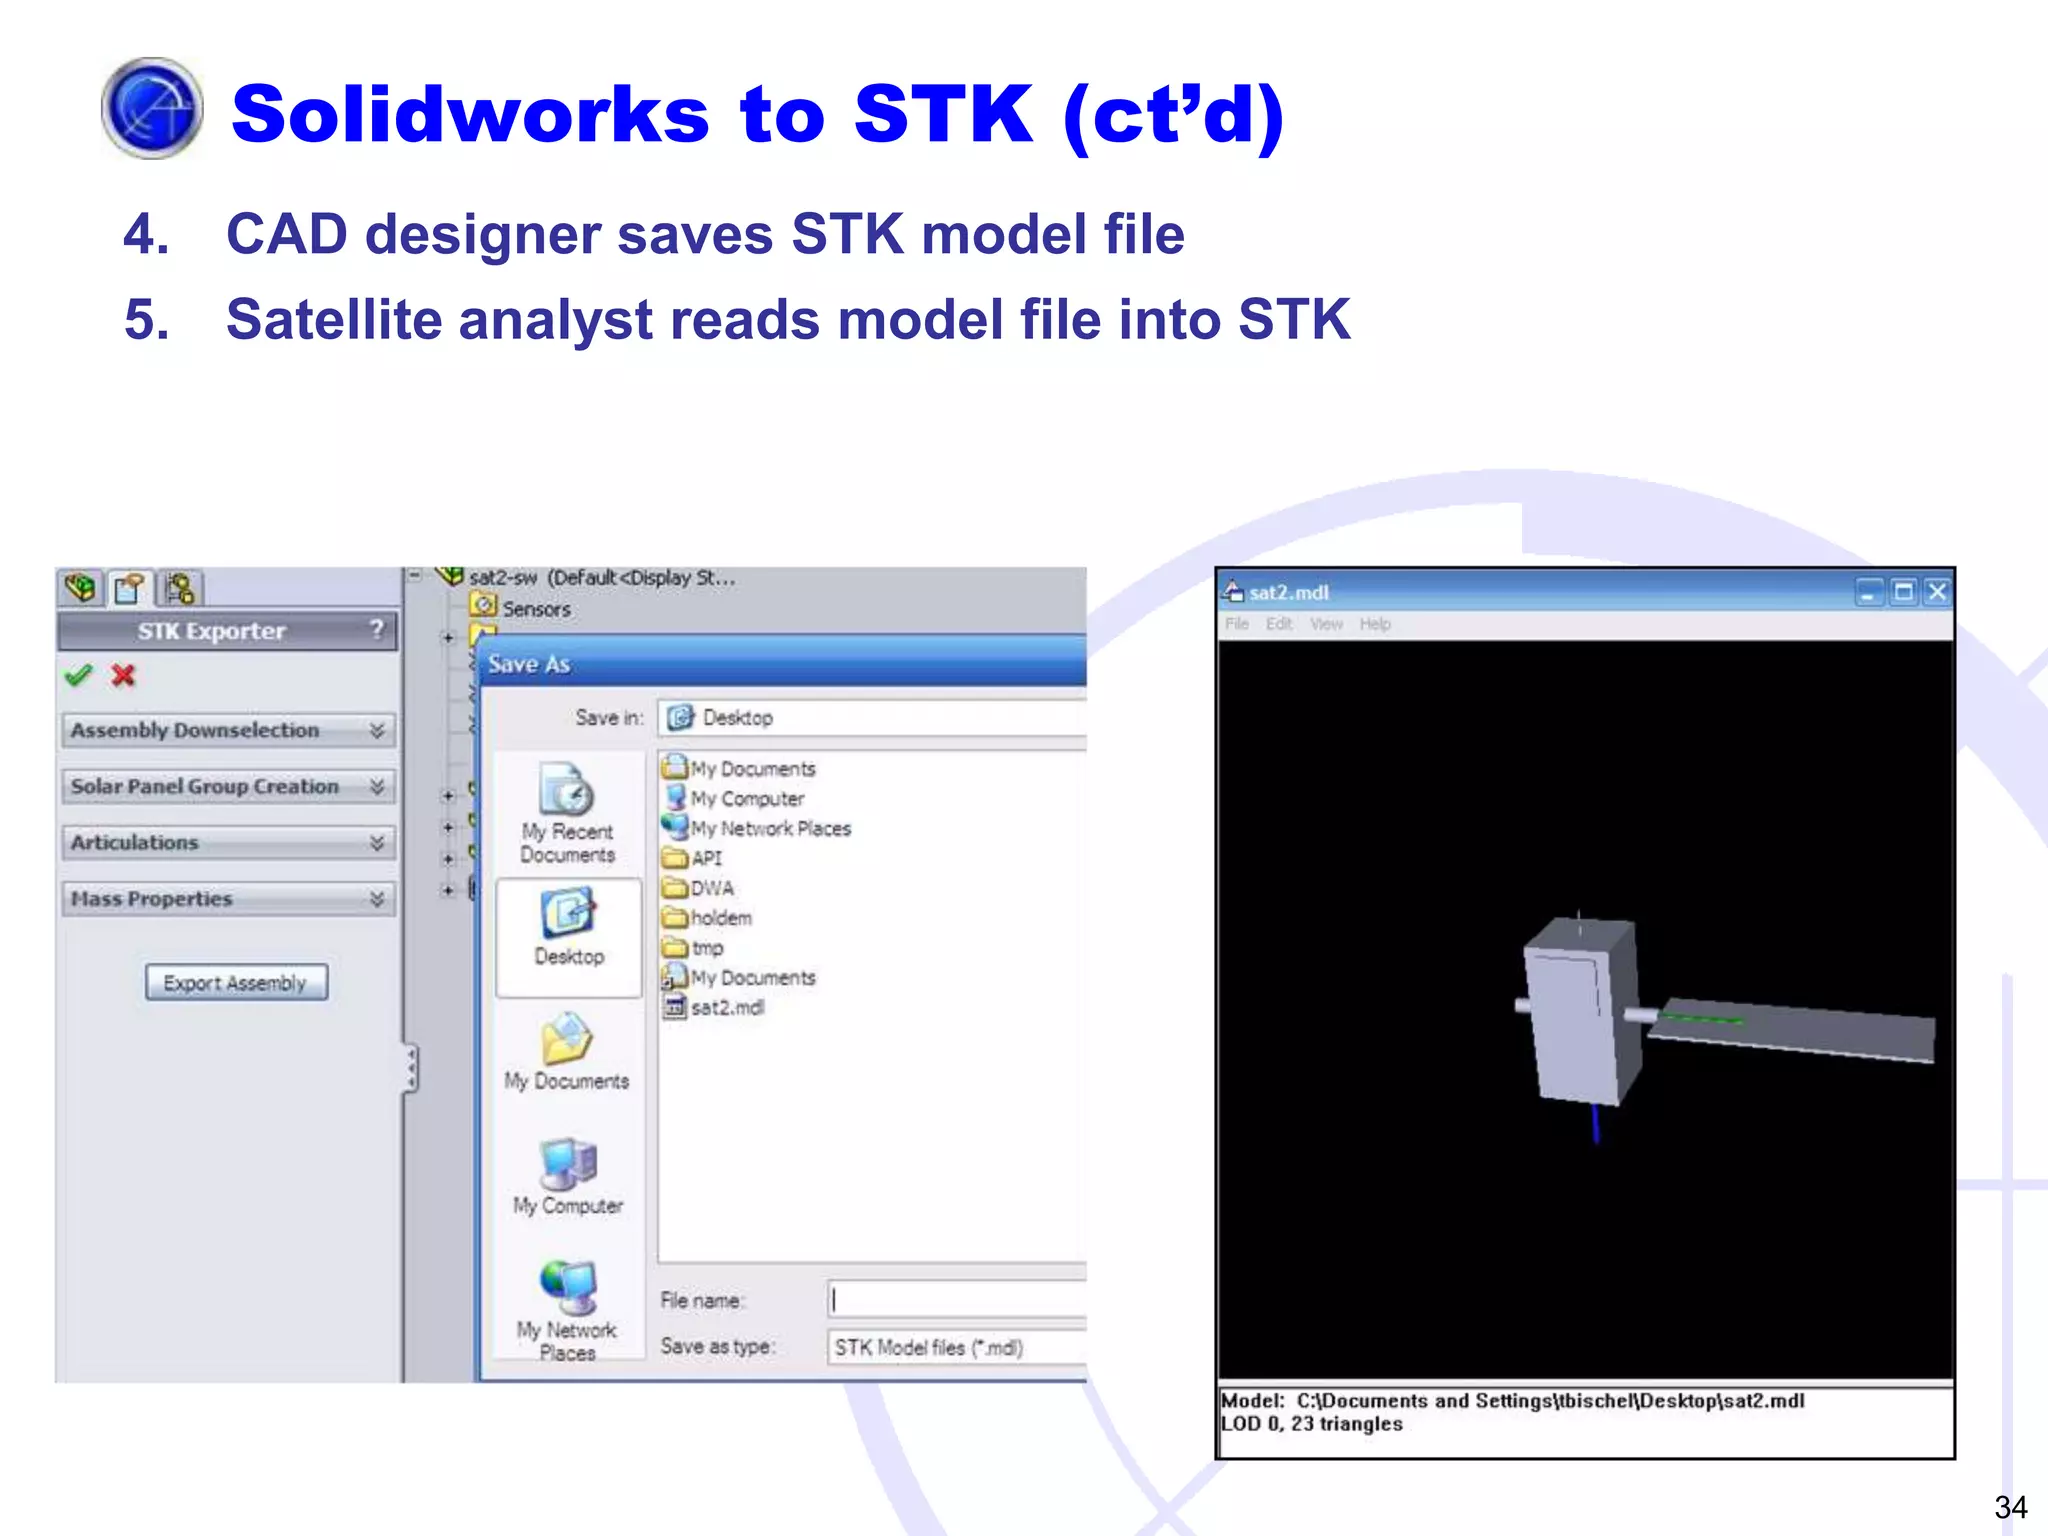The height and width of the screenshot is (1536, 2048).
Task: Select the Sensors item in feature tree
Action: click(x=521, y=608)
